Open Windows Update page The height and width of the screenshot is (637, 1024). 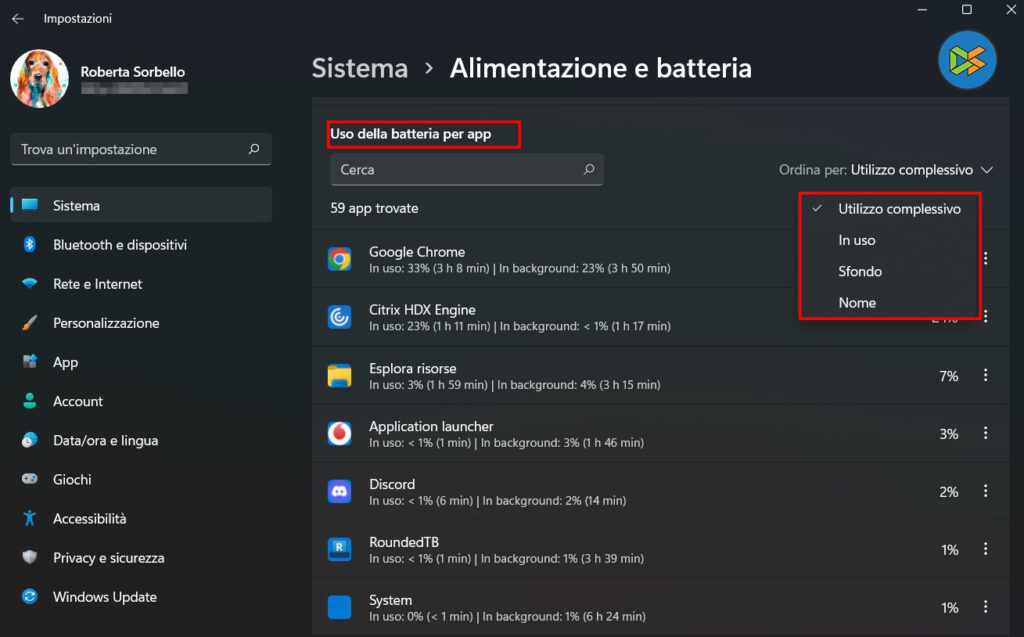pos(104,597)
